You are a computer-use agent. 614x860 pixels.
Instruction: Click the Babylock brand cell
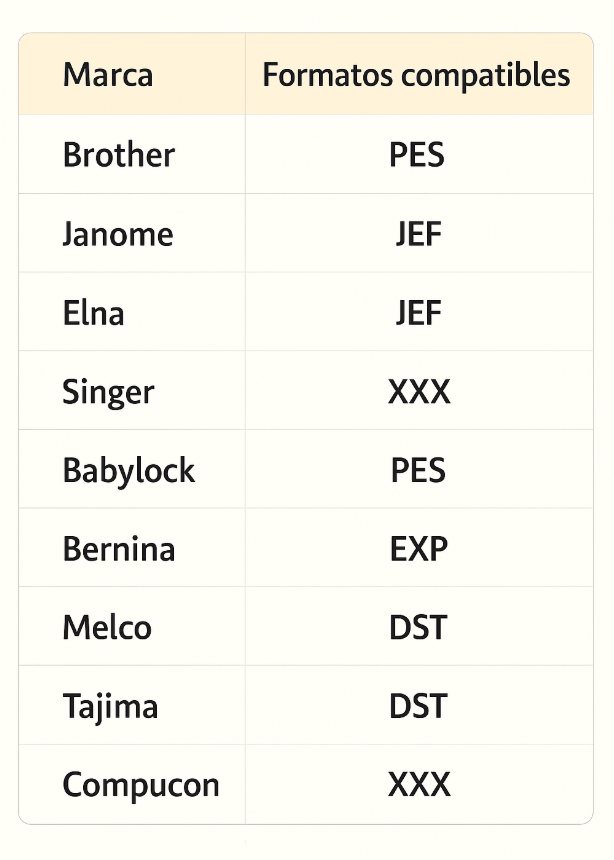tap(128, 470)
